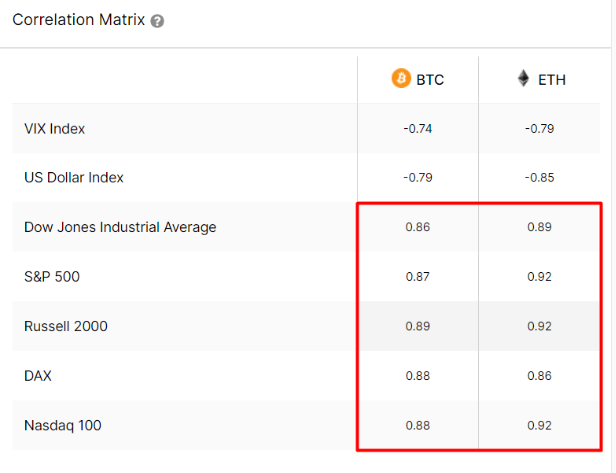Select the DAX row label
616x473 pixels.
click(38, 376)
